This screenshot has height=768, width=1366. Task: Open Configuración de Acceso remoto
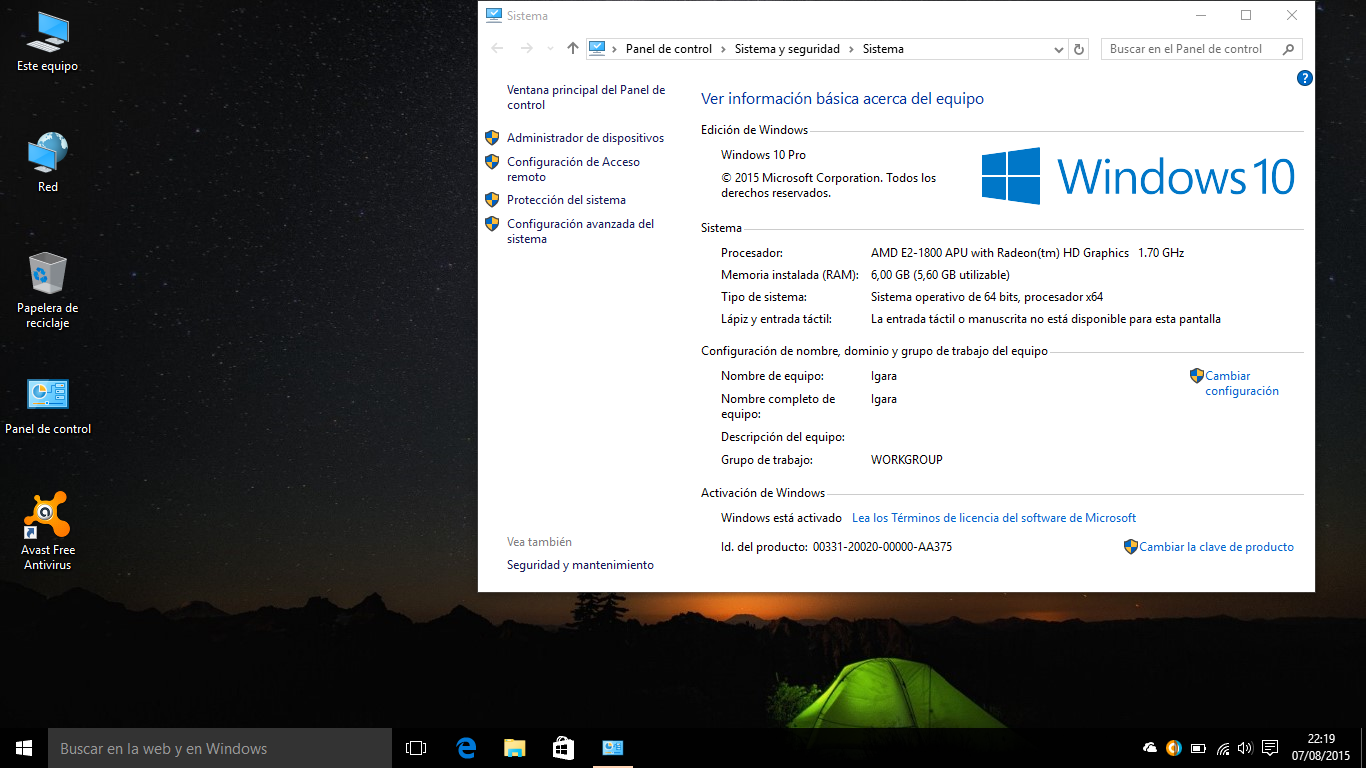[x=573, y=169]
